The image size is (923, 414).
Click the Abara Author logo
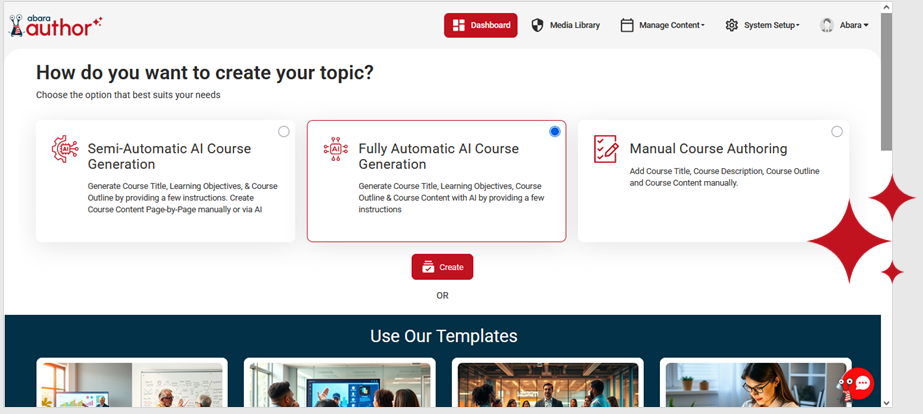click(x=54, y=25)
